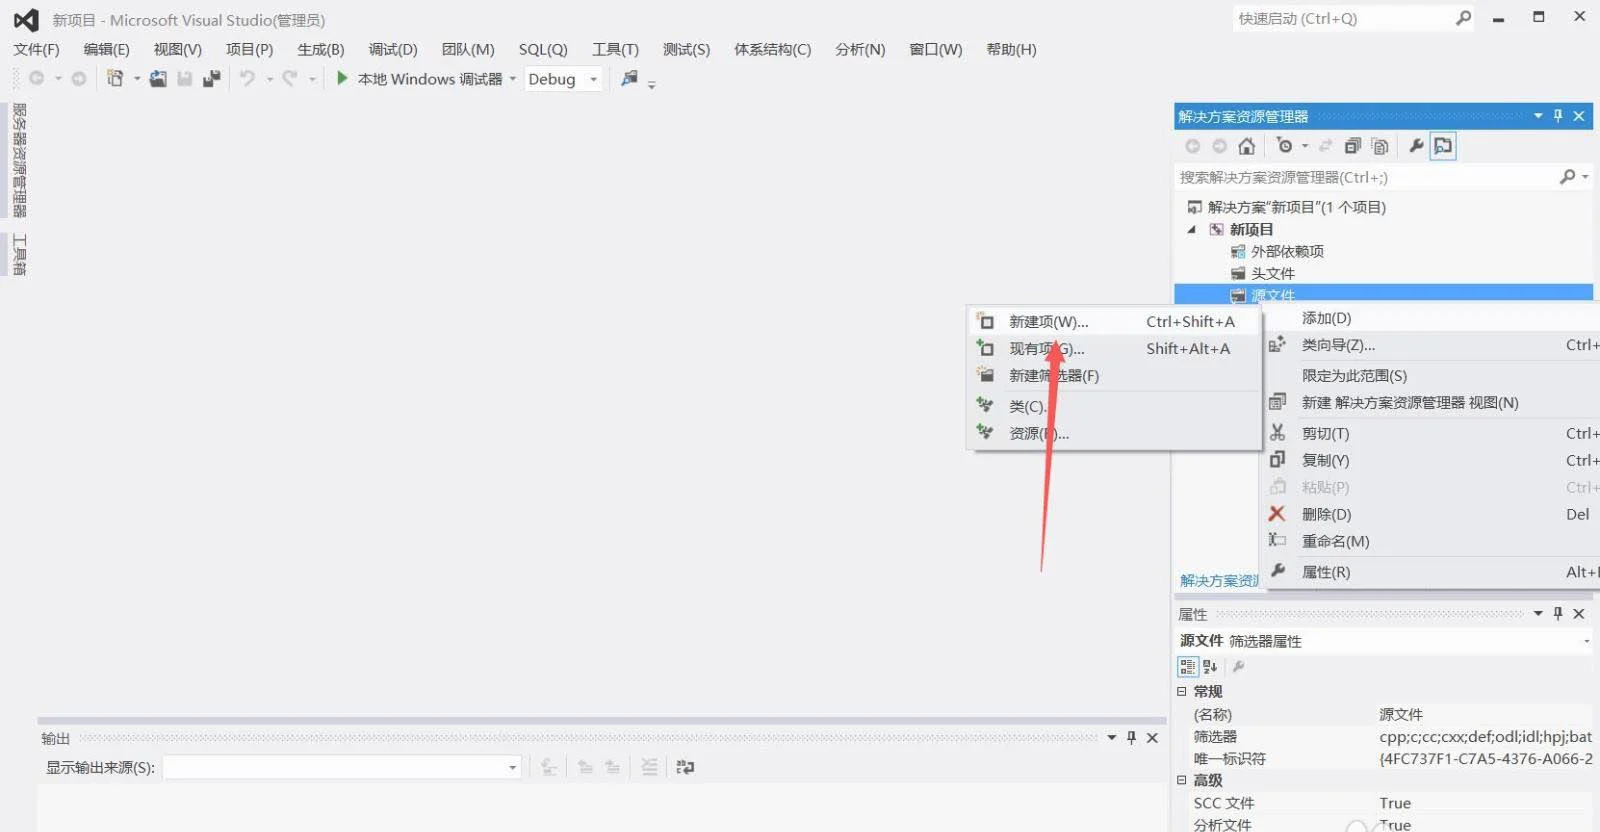Select 删除(D) in context menu
The height and width of the screenshot is (832, 1600).
point(1432,514)
